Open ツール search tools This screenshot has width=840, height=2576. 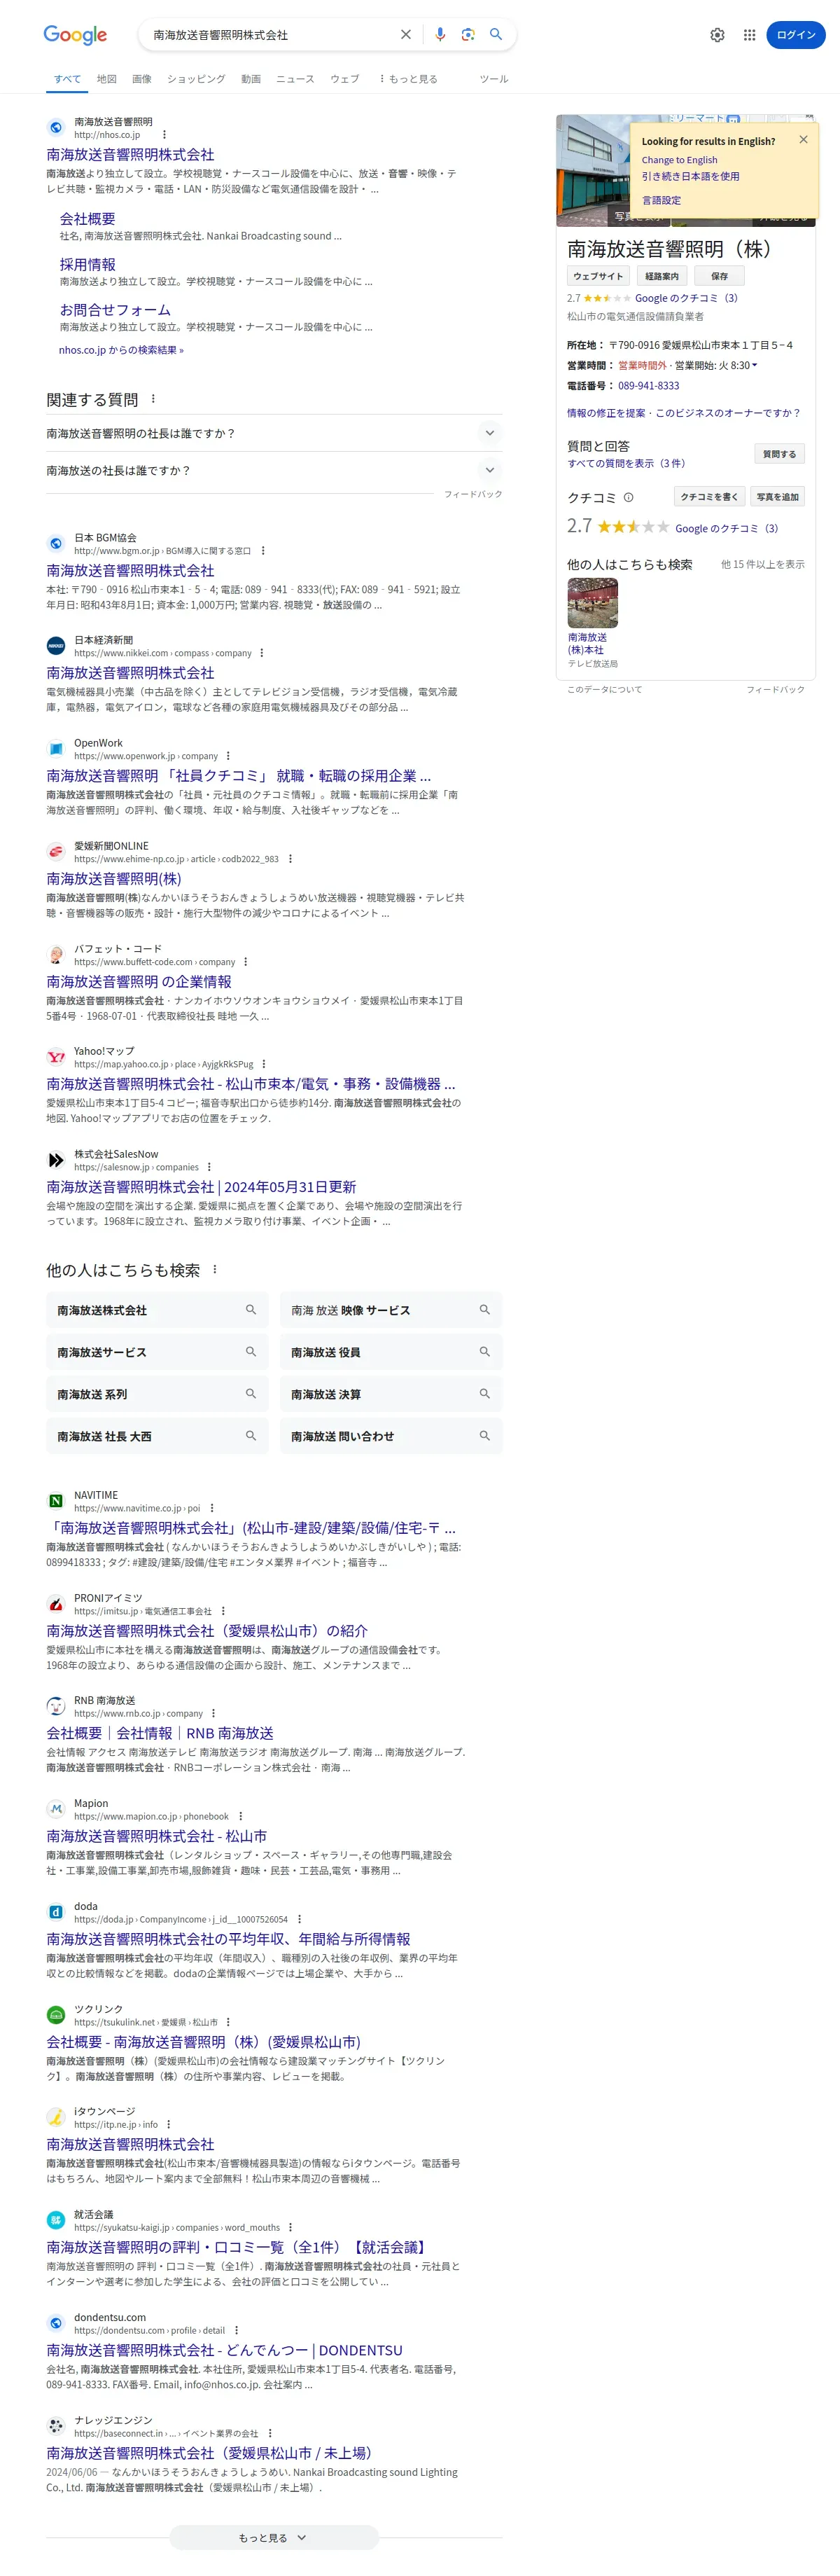point(494,79)
